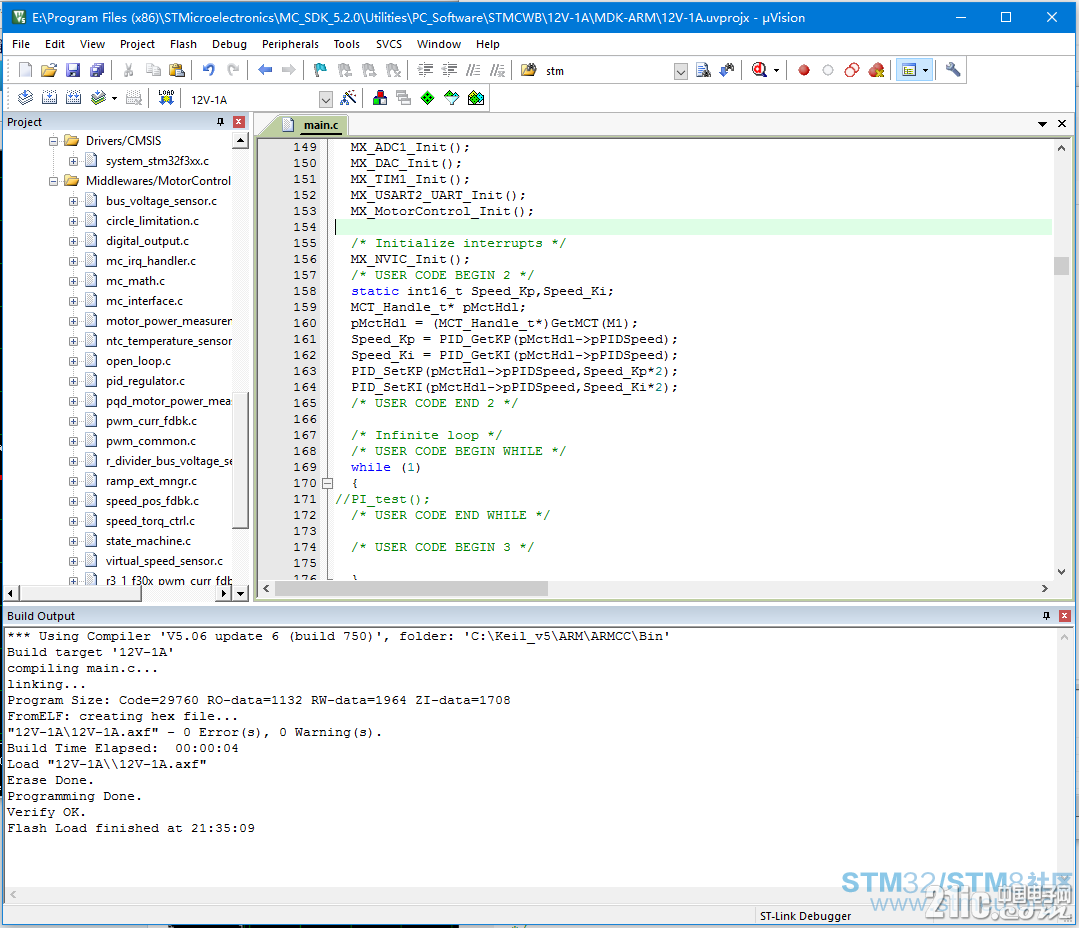Insert a bookmark with the flag icon
The image size is (1079, 928).
(320, 70)
